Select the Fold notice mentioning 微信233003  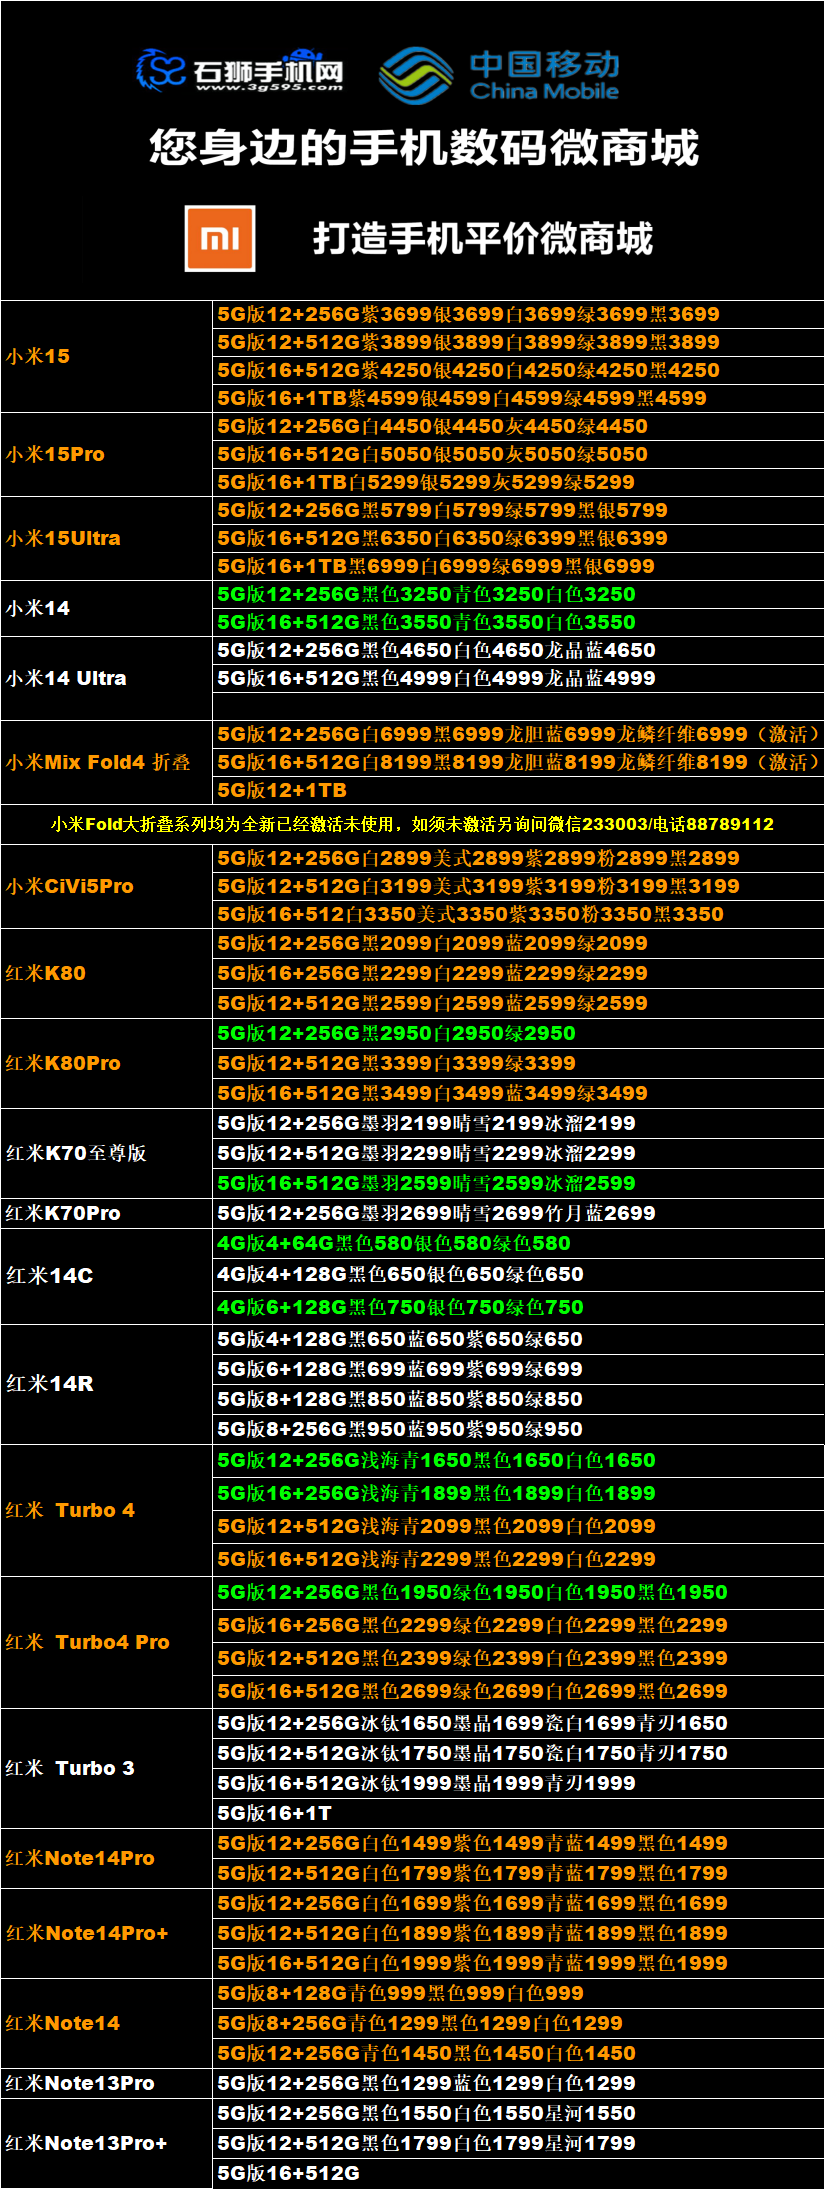click(412, 824)
